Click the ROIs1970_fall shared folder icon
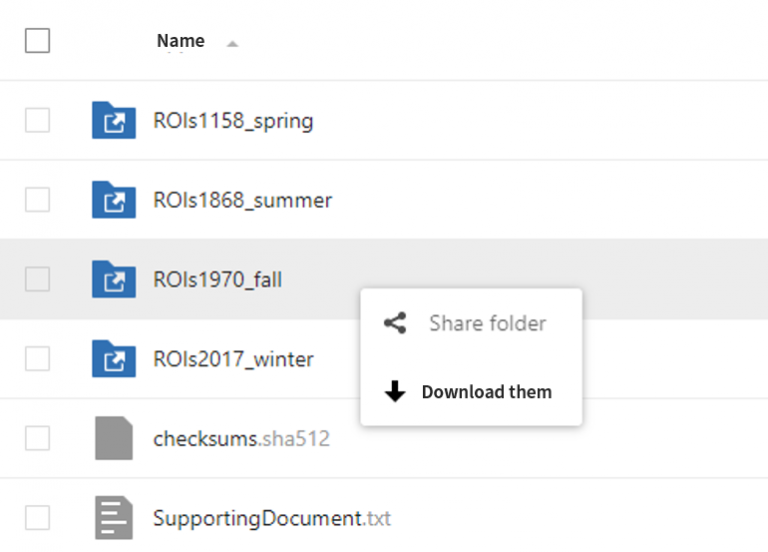Image resolution: width=768 pixels, height=552 pixels. [114, 279]
